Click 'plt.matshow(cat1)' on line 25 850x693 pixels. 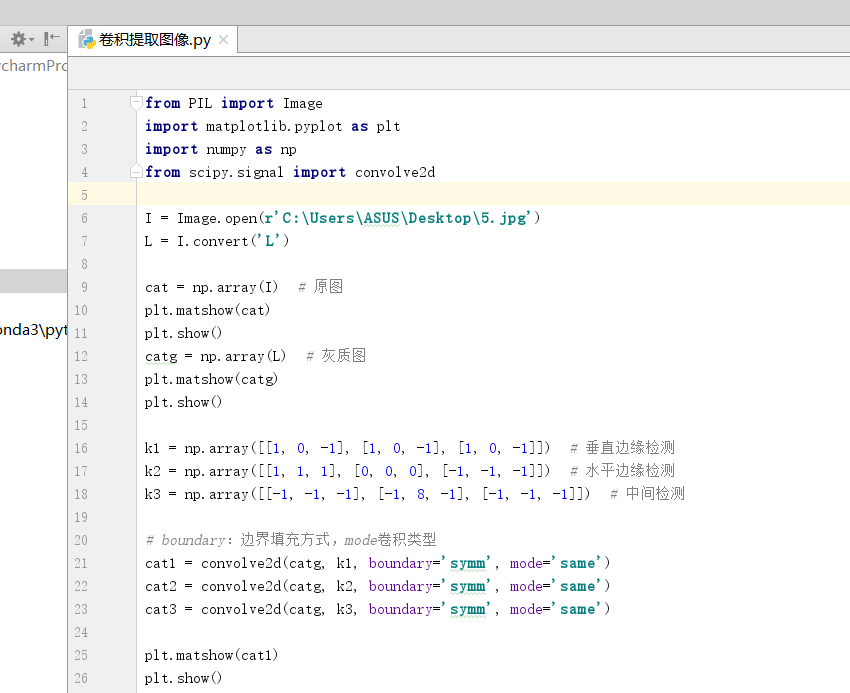click(211, 655)
